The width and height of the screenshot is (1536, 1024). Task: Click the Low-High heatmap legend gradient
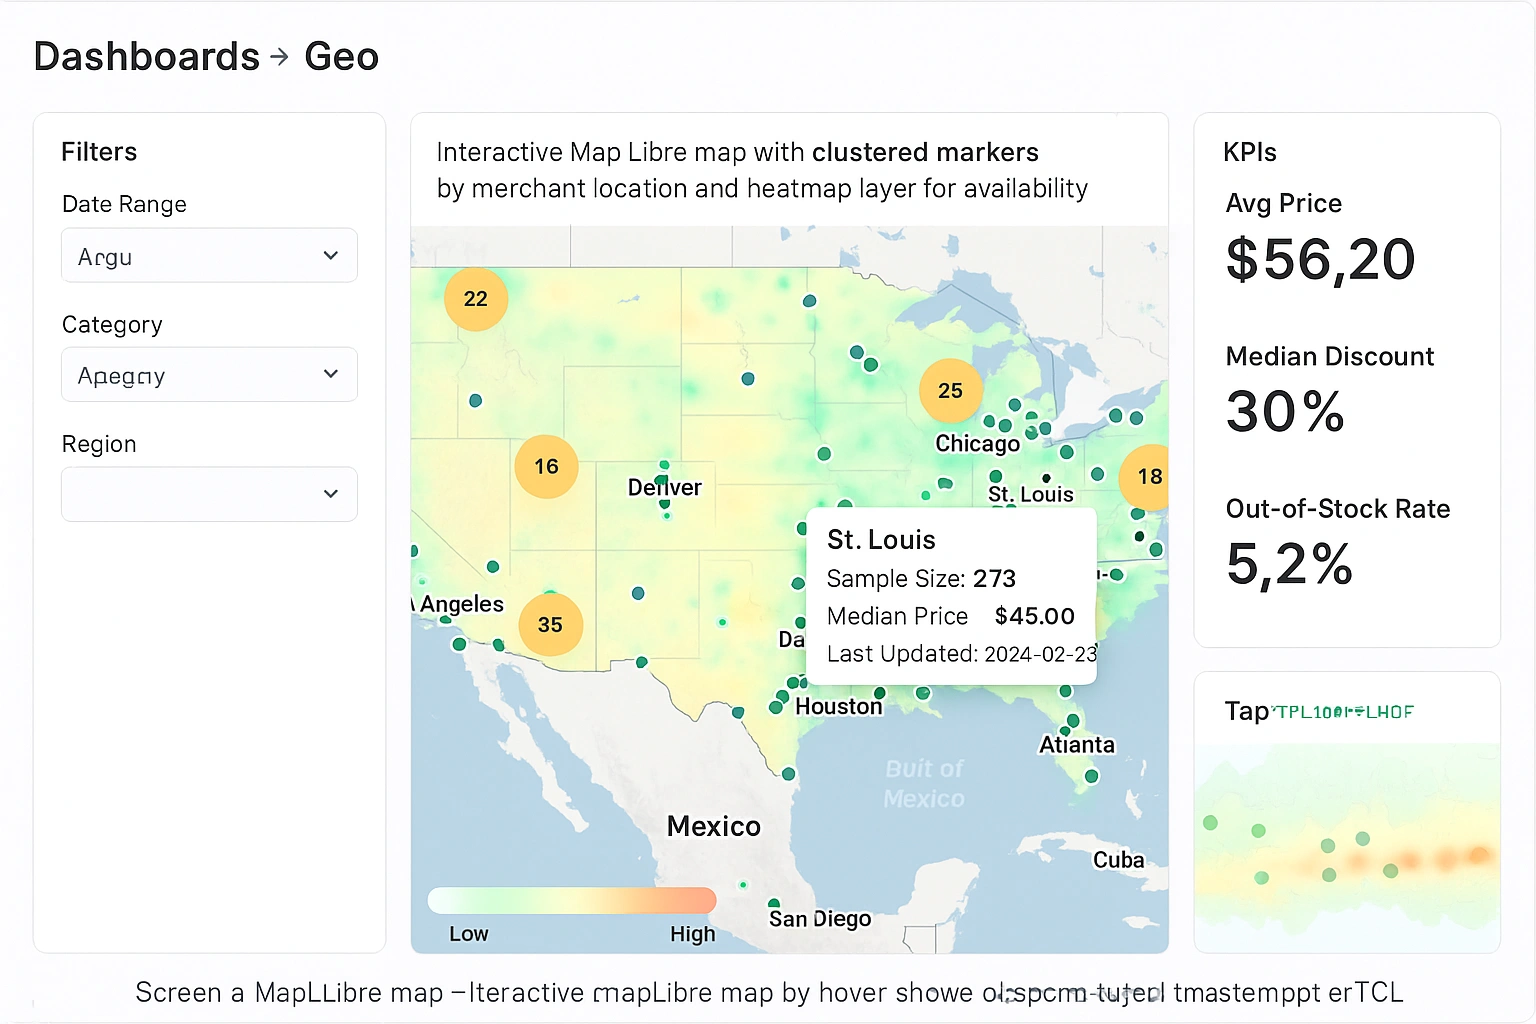571,900
